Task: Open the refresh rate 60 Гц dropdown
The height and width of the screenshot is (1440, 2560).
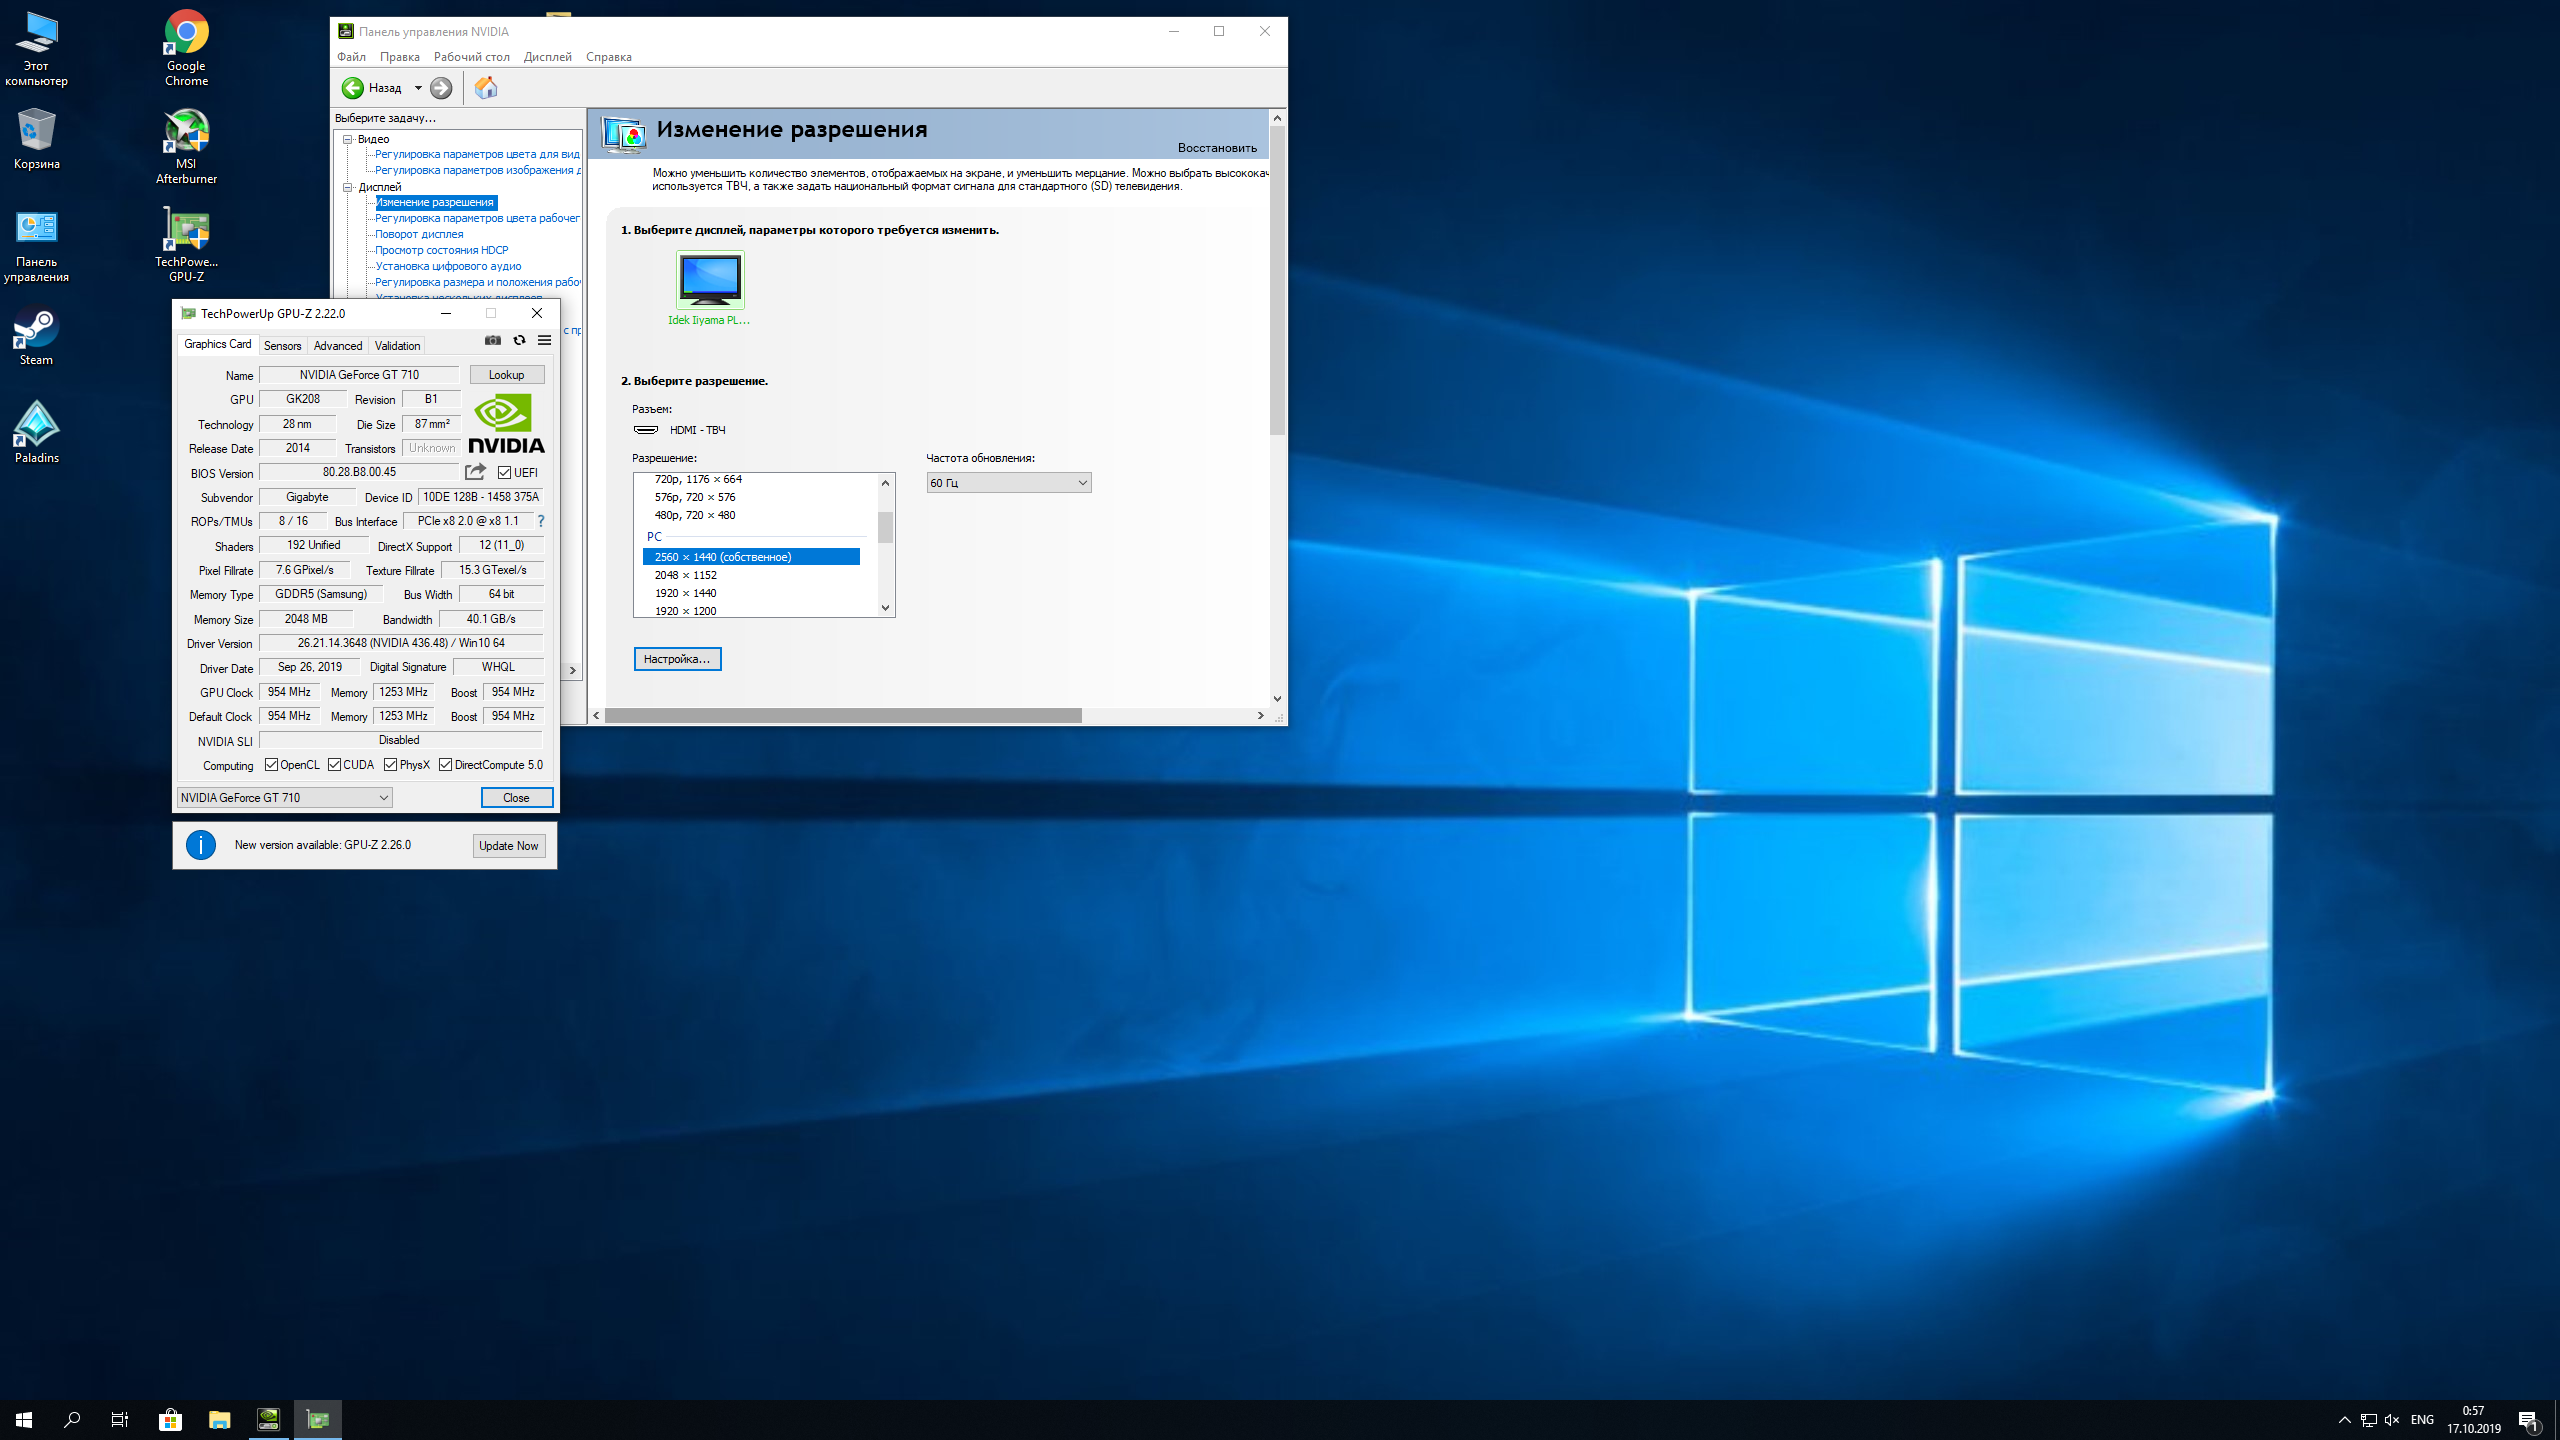Action: tap(1008, 483)
